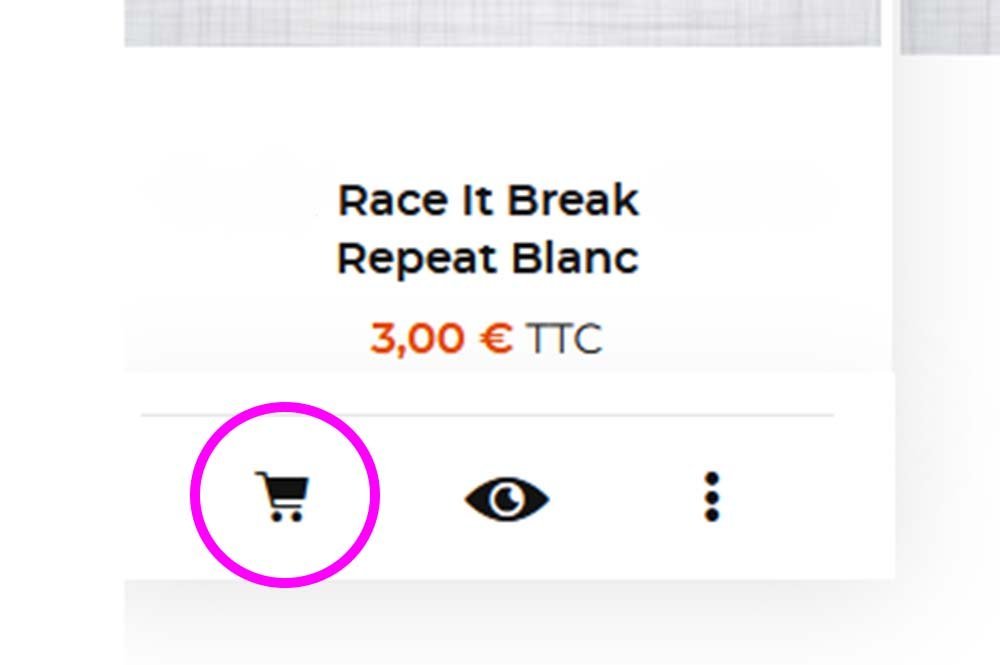Select the "Race It Break" title line
1000x665 pixels.
pyautogui.click(x=488, y=200)
